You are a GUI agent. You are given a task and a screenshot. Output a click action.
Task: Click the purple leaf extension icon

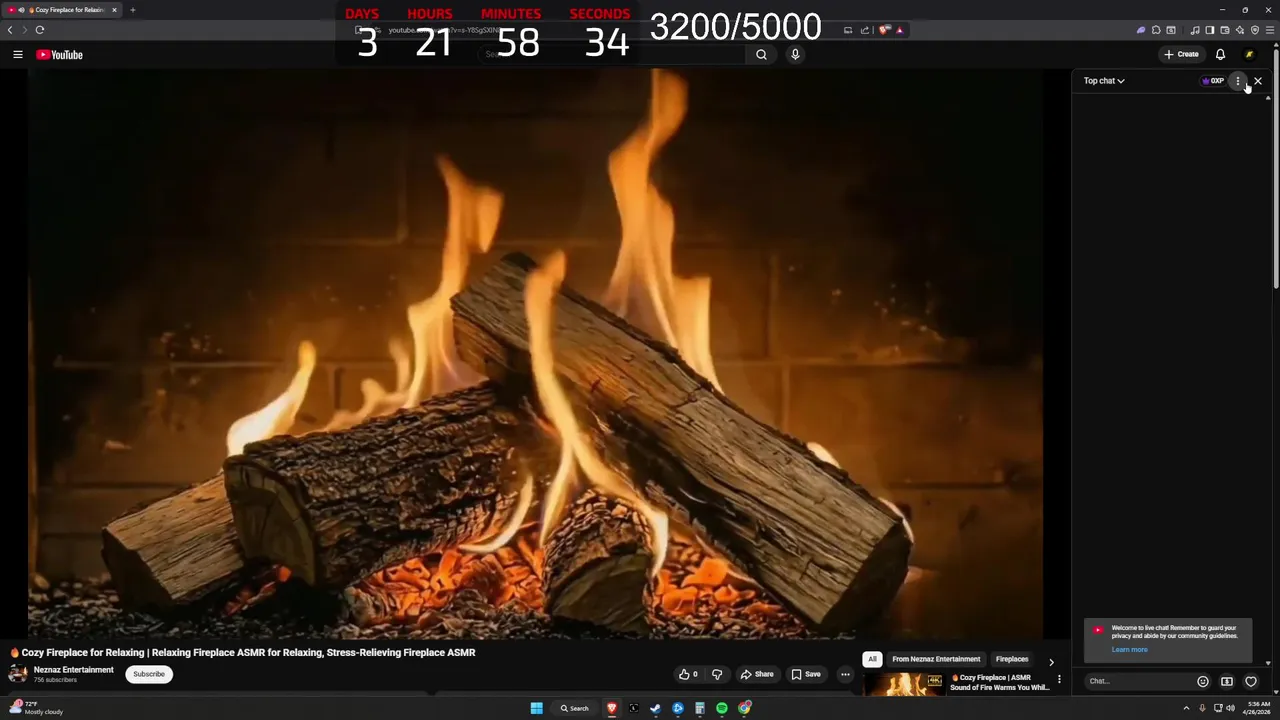pyautogui.click(x=1141, y=30)
